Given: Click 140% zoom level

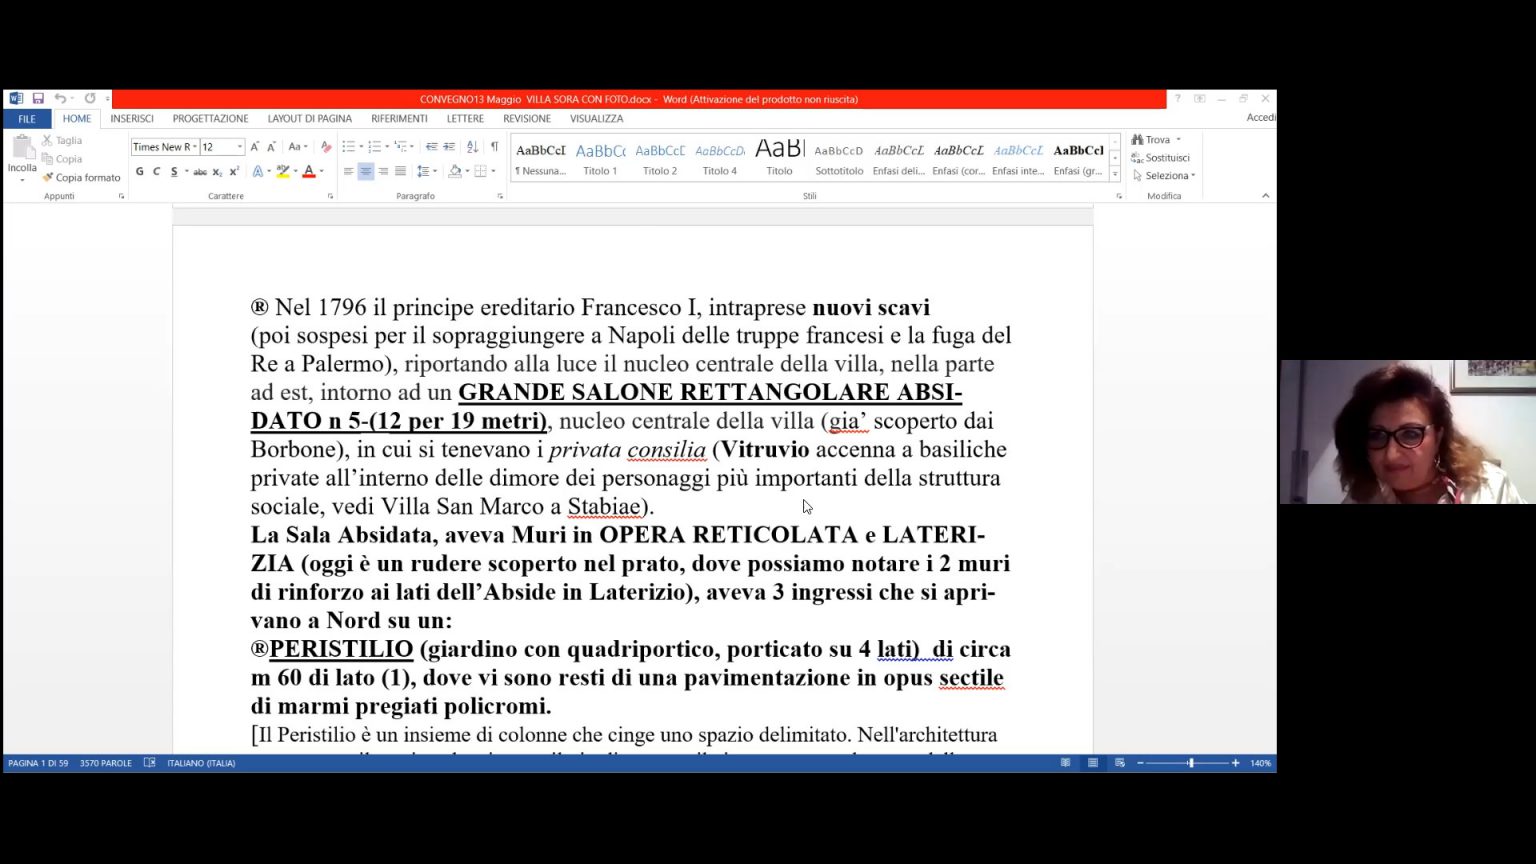Looking at the screenshot, I should 1260,763.
